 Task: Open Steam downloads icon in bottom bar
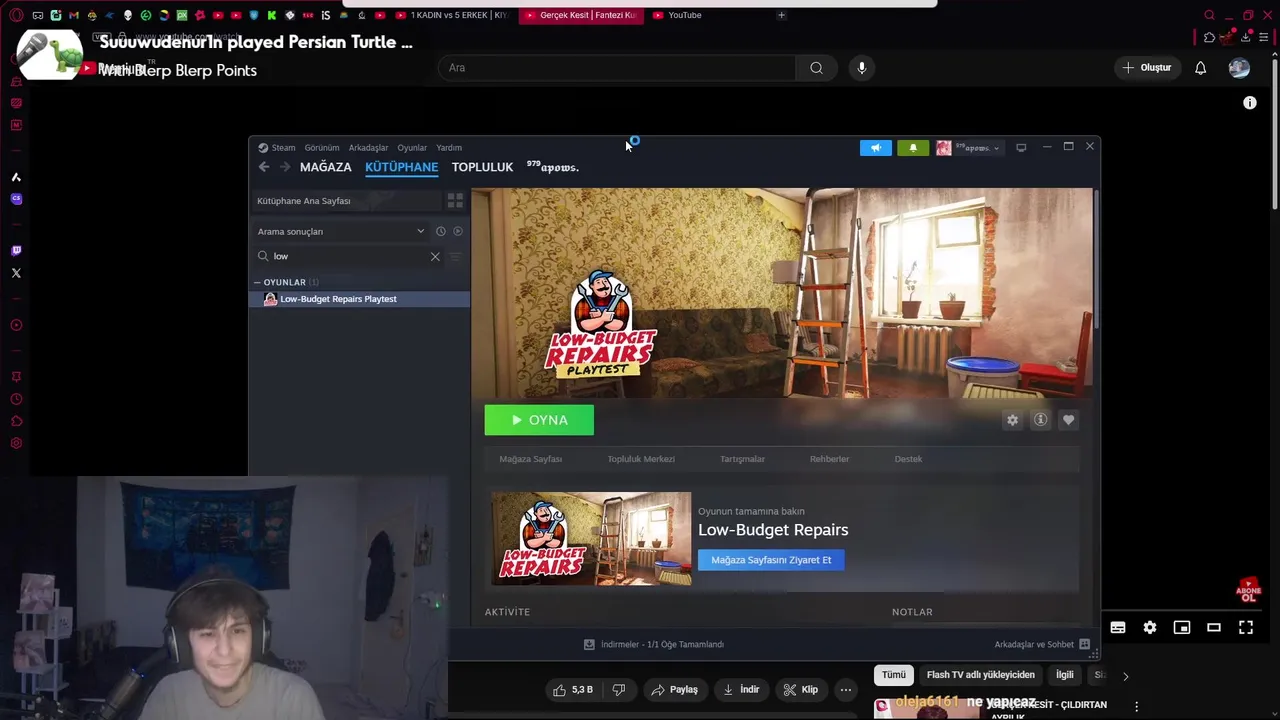(x=589, y=645)
